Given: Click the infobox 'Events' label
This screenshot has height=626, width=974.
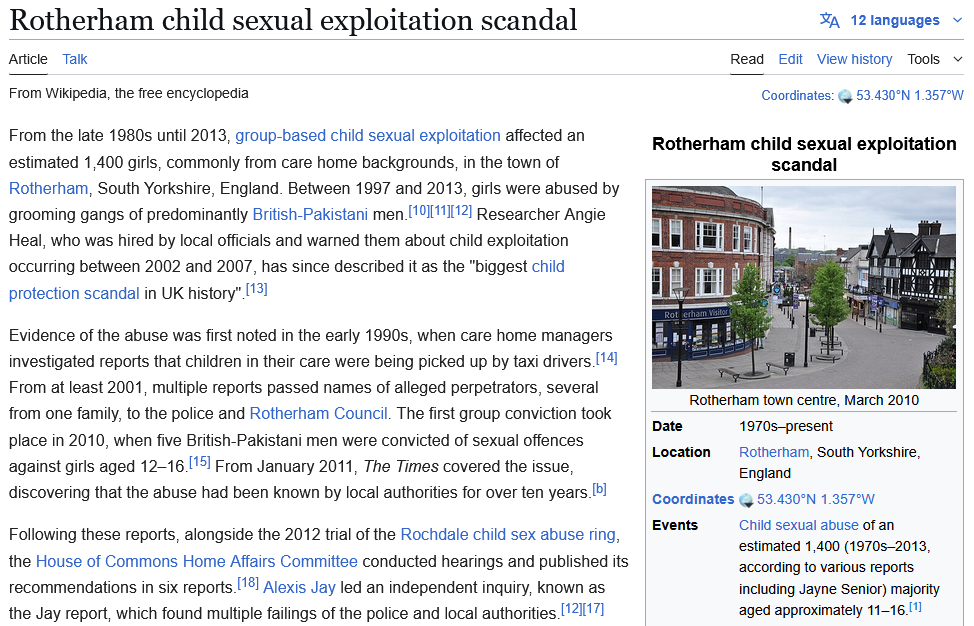Looking at the screenshot, I should [675, 525].
